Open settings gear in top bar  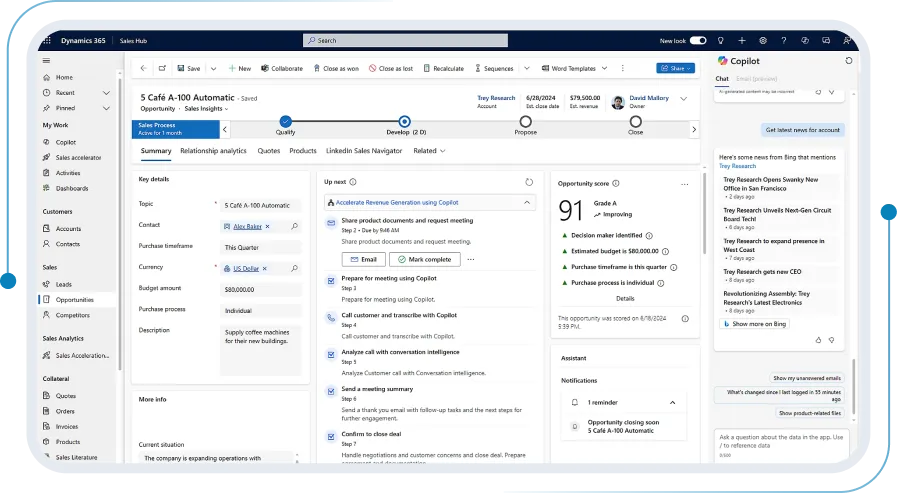[x=763, y=41]
